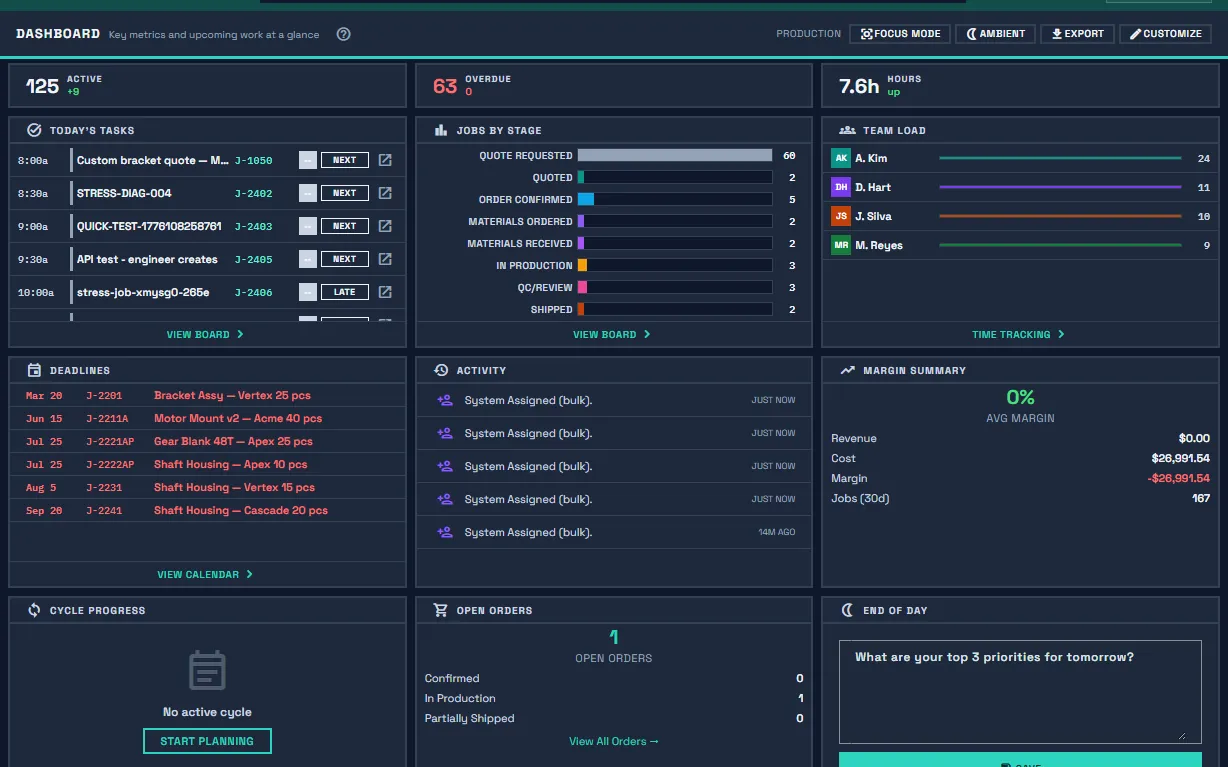
Task: Toggle status box for Custom bracket quote task
Action: pyautogui.click(x=308, y=160)
